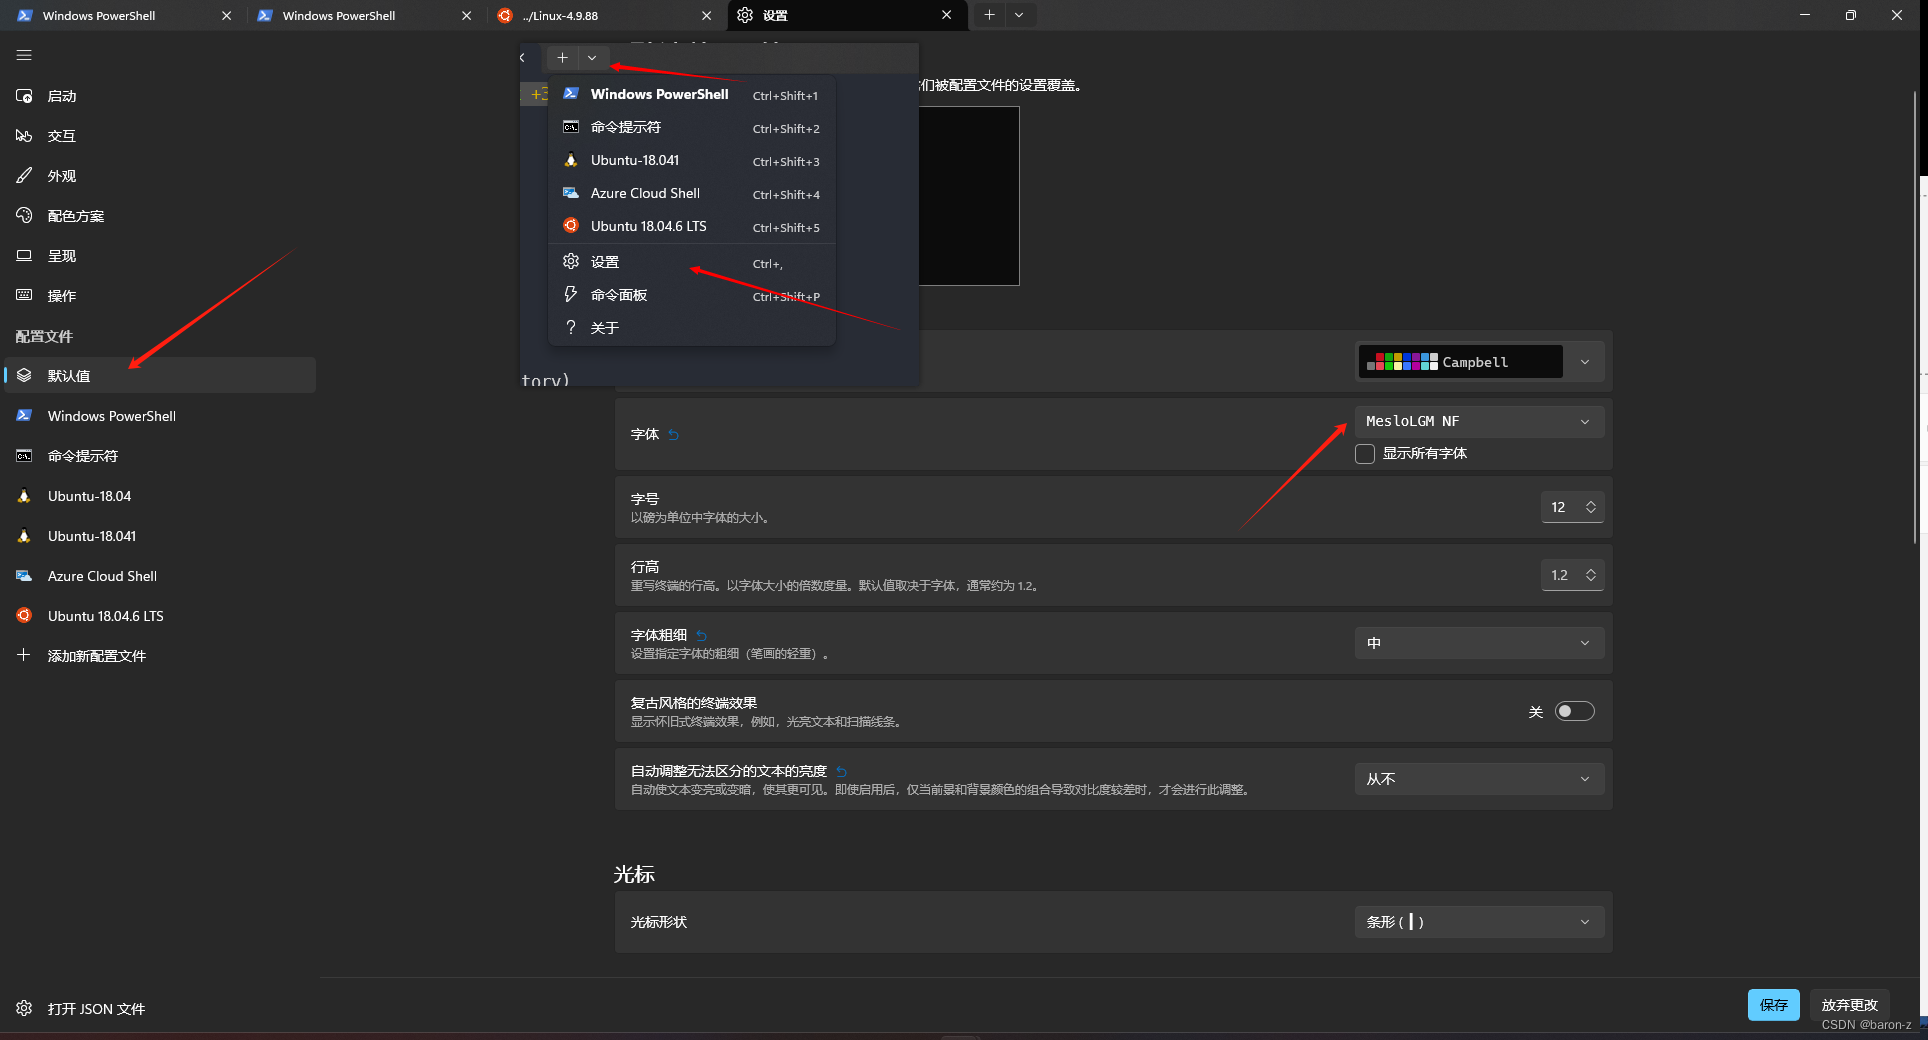The height and width of the screenshot is (1040, 1928).
Task: Click the 光标 section heading
Action: 634,874
